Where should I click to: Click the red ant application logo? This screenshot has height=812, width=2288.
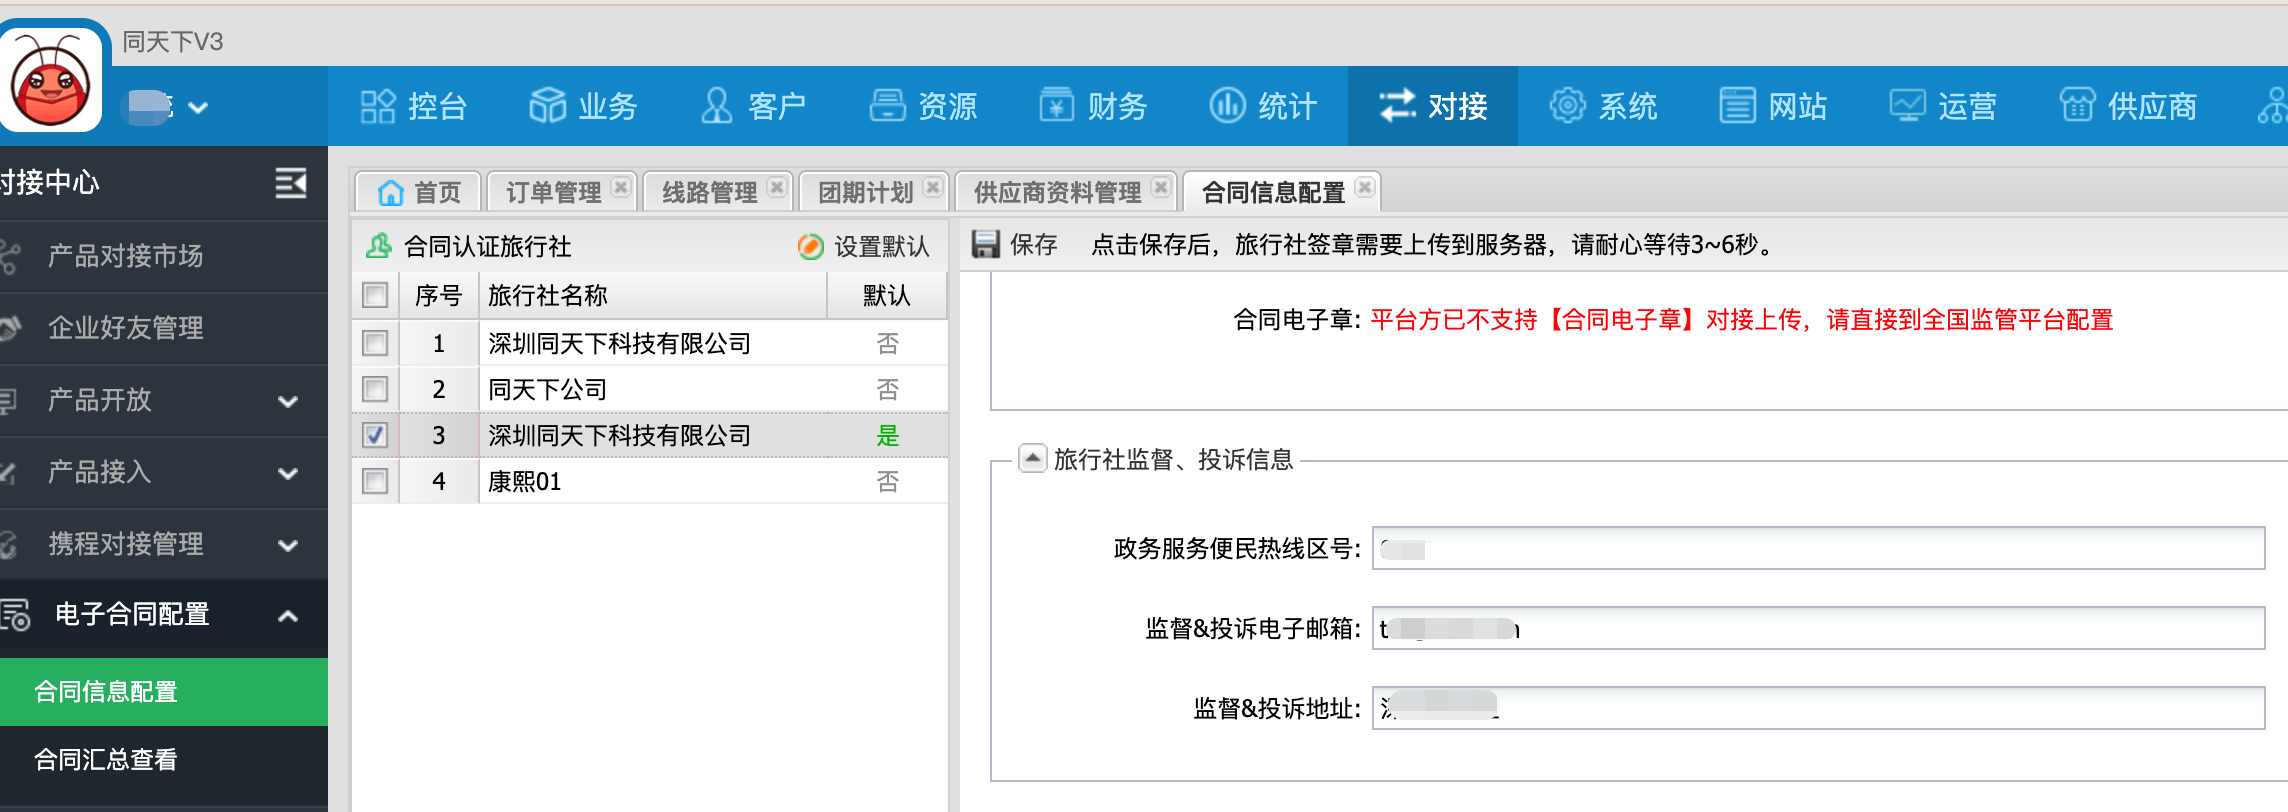[x=50, y=80]
